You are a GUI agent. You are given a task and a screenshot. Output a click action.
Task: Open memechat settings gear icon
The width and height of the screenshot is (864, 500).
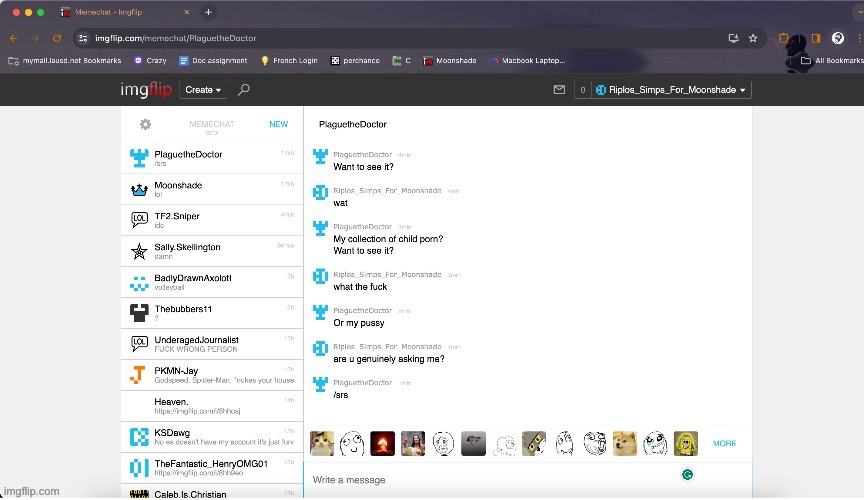145,124
